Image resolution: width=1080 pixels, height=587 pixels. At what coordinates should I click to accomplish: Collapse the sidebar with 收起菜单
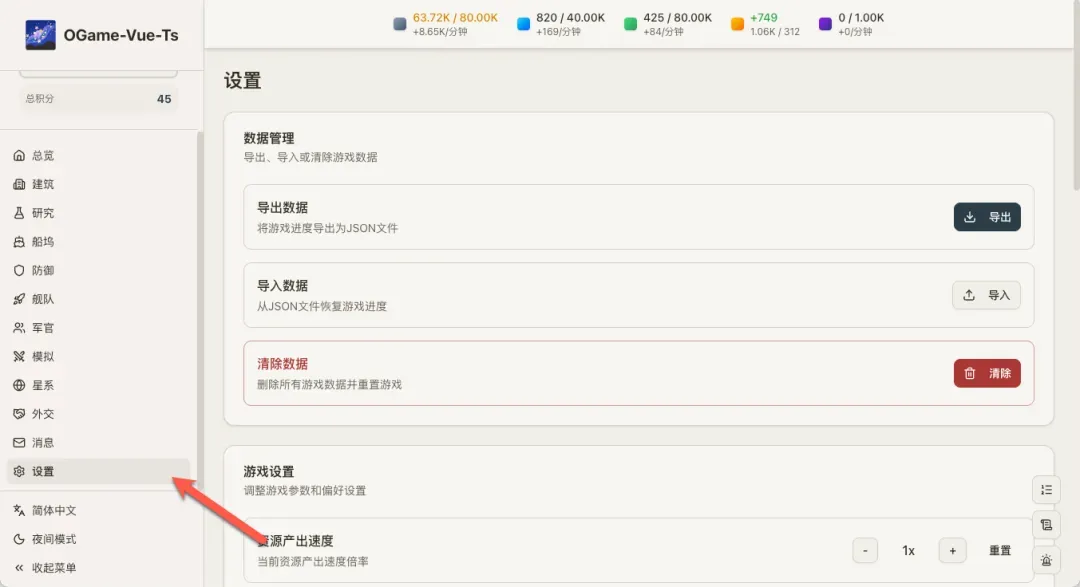tap(54, 568)
